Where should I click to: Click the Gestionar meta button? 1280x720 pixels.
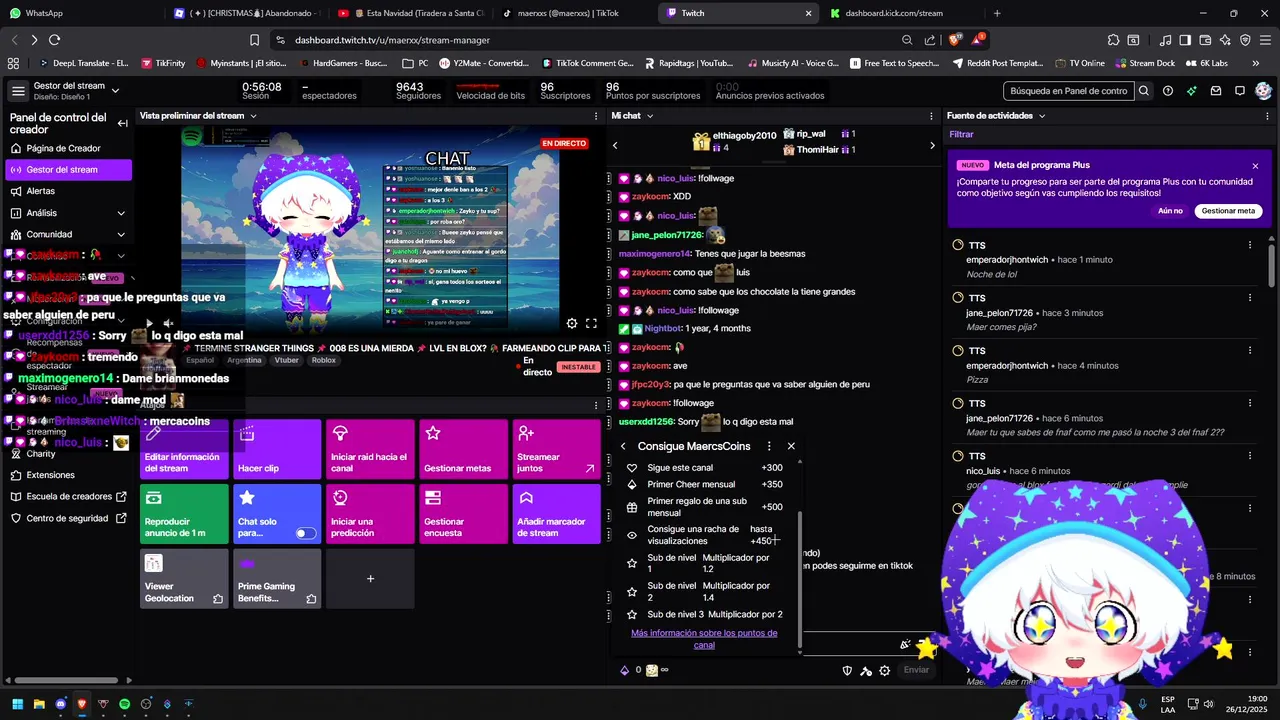[x=1228, y=211]
